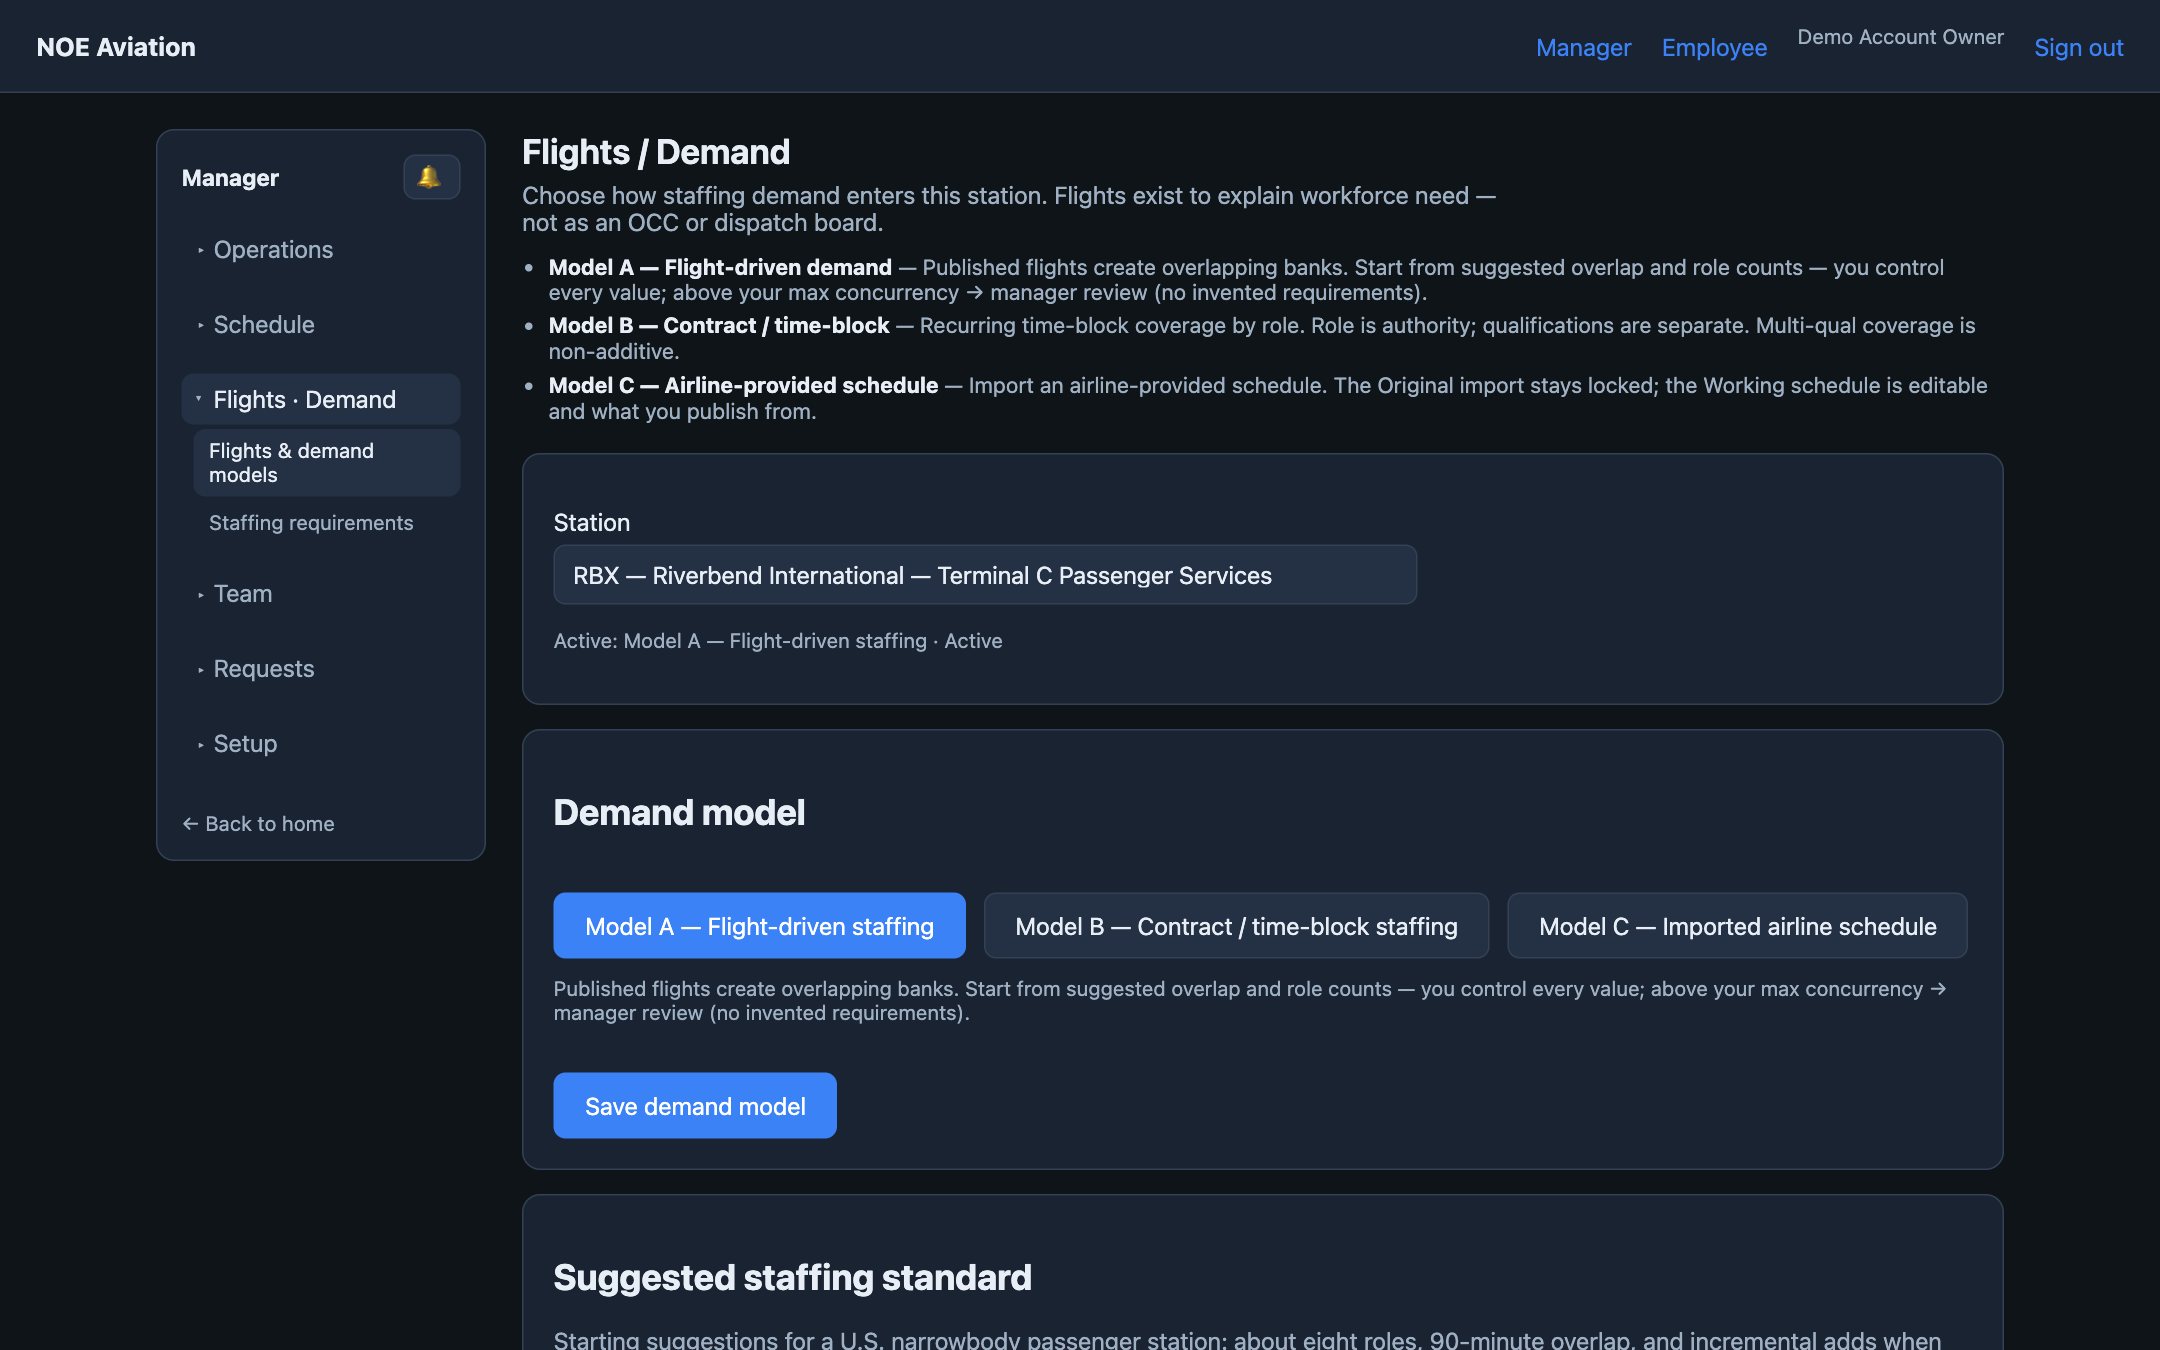Click the Flights / Demand page heading
The width and height of the screenshot is (2160, 1350).
[x=656, y=152]
